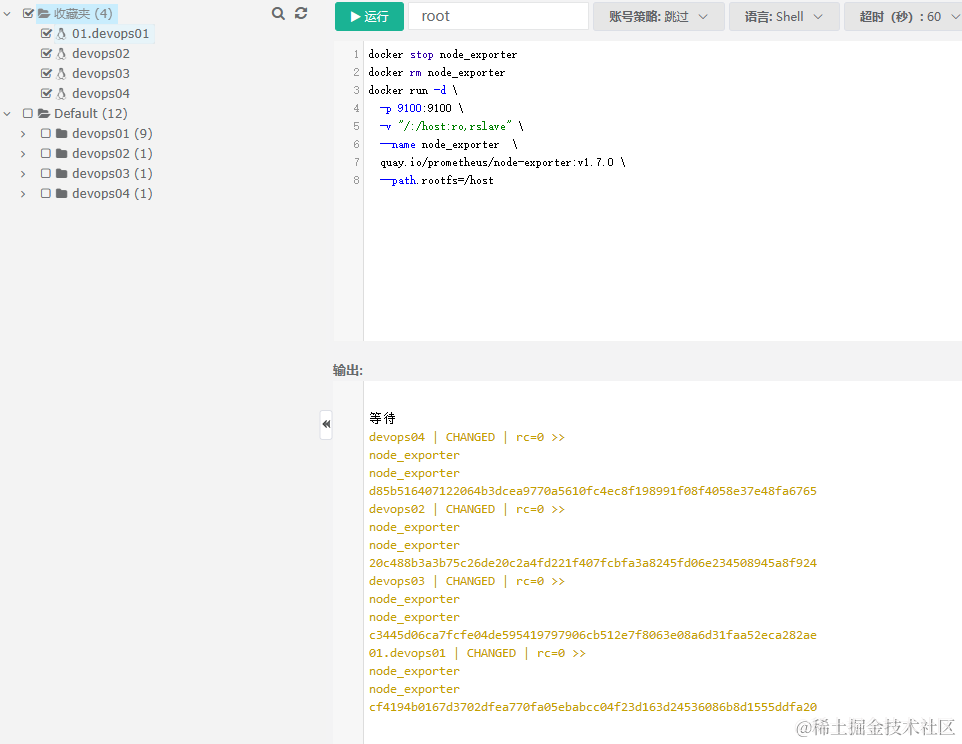Click output line 'devops03 | CHANGED | rc=0'
Image resolution: width=962 pixels, height=744 pixels.
pyautogui.click(x=467, y=581)
